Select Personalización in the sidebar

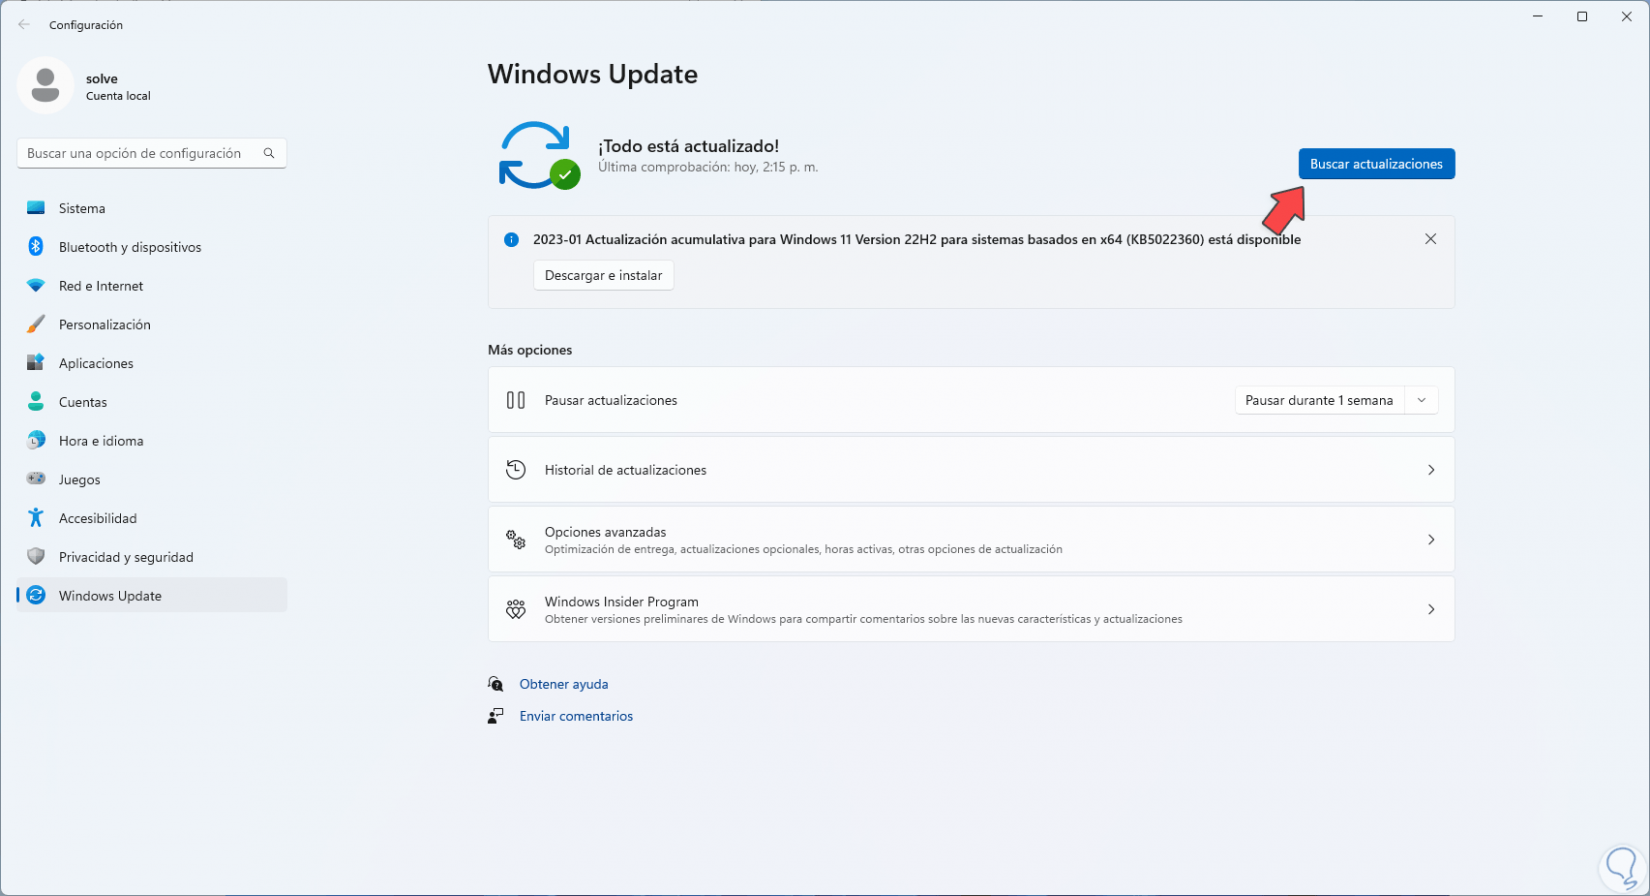(152, 325)
